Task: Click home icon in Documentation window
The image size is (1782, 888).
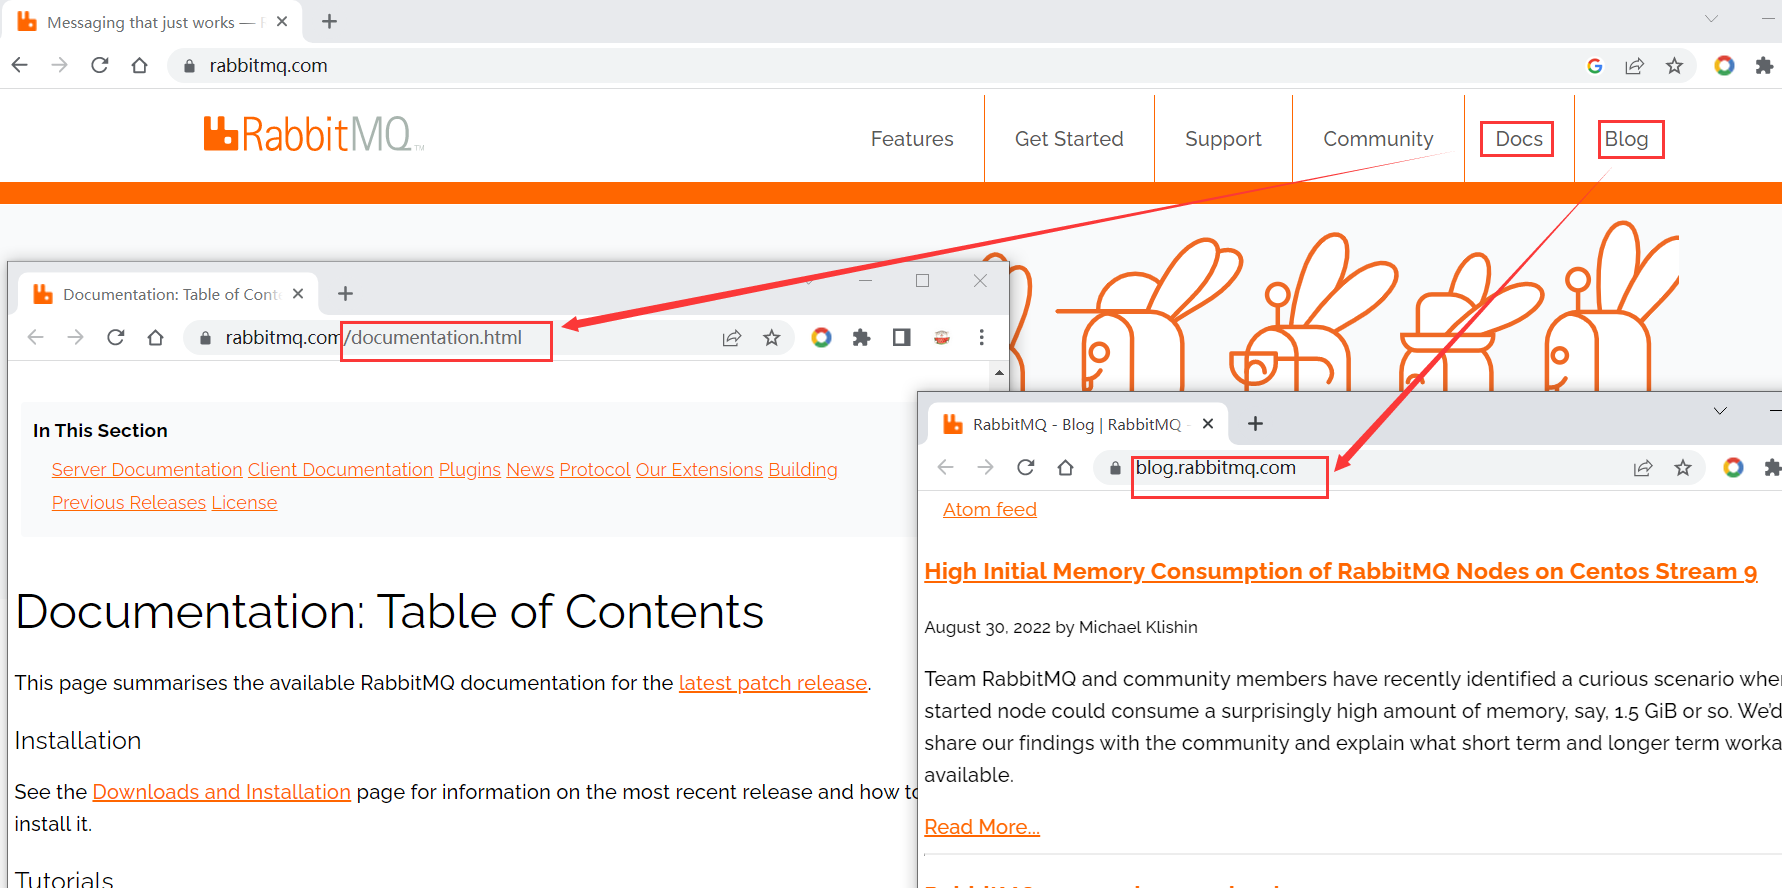Action: tap(155, 337)
